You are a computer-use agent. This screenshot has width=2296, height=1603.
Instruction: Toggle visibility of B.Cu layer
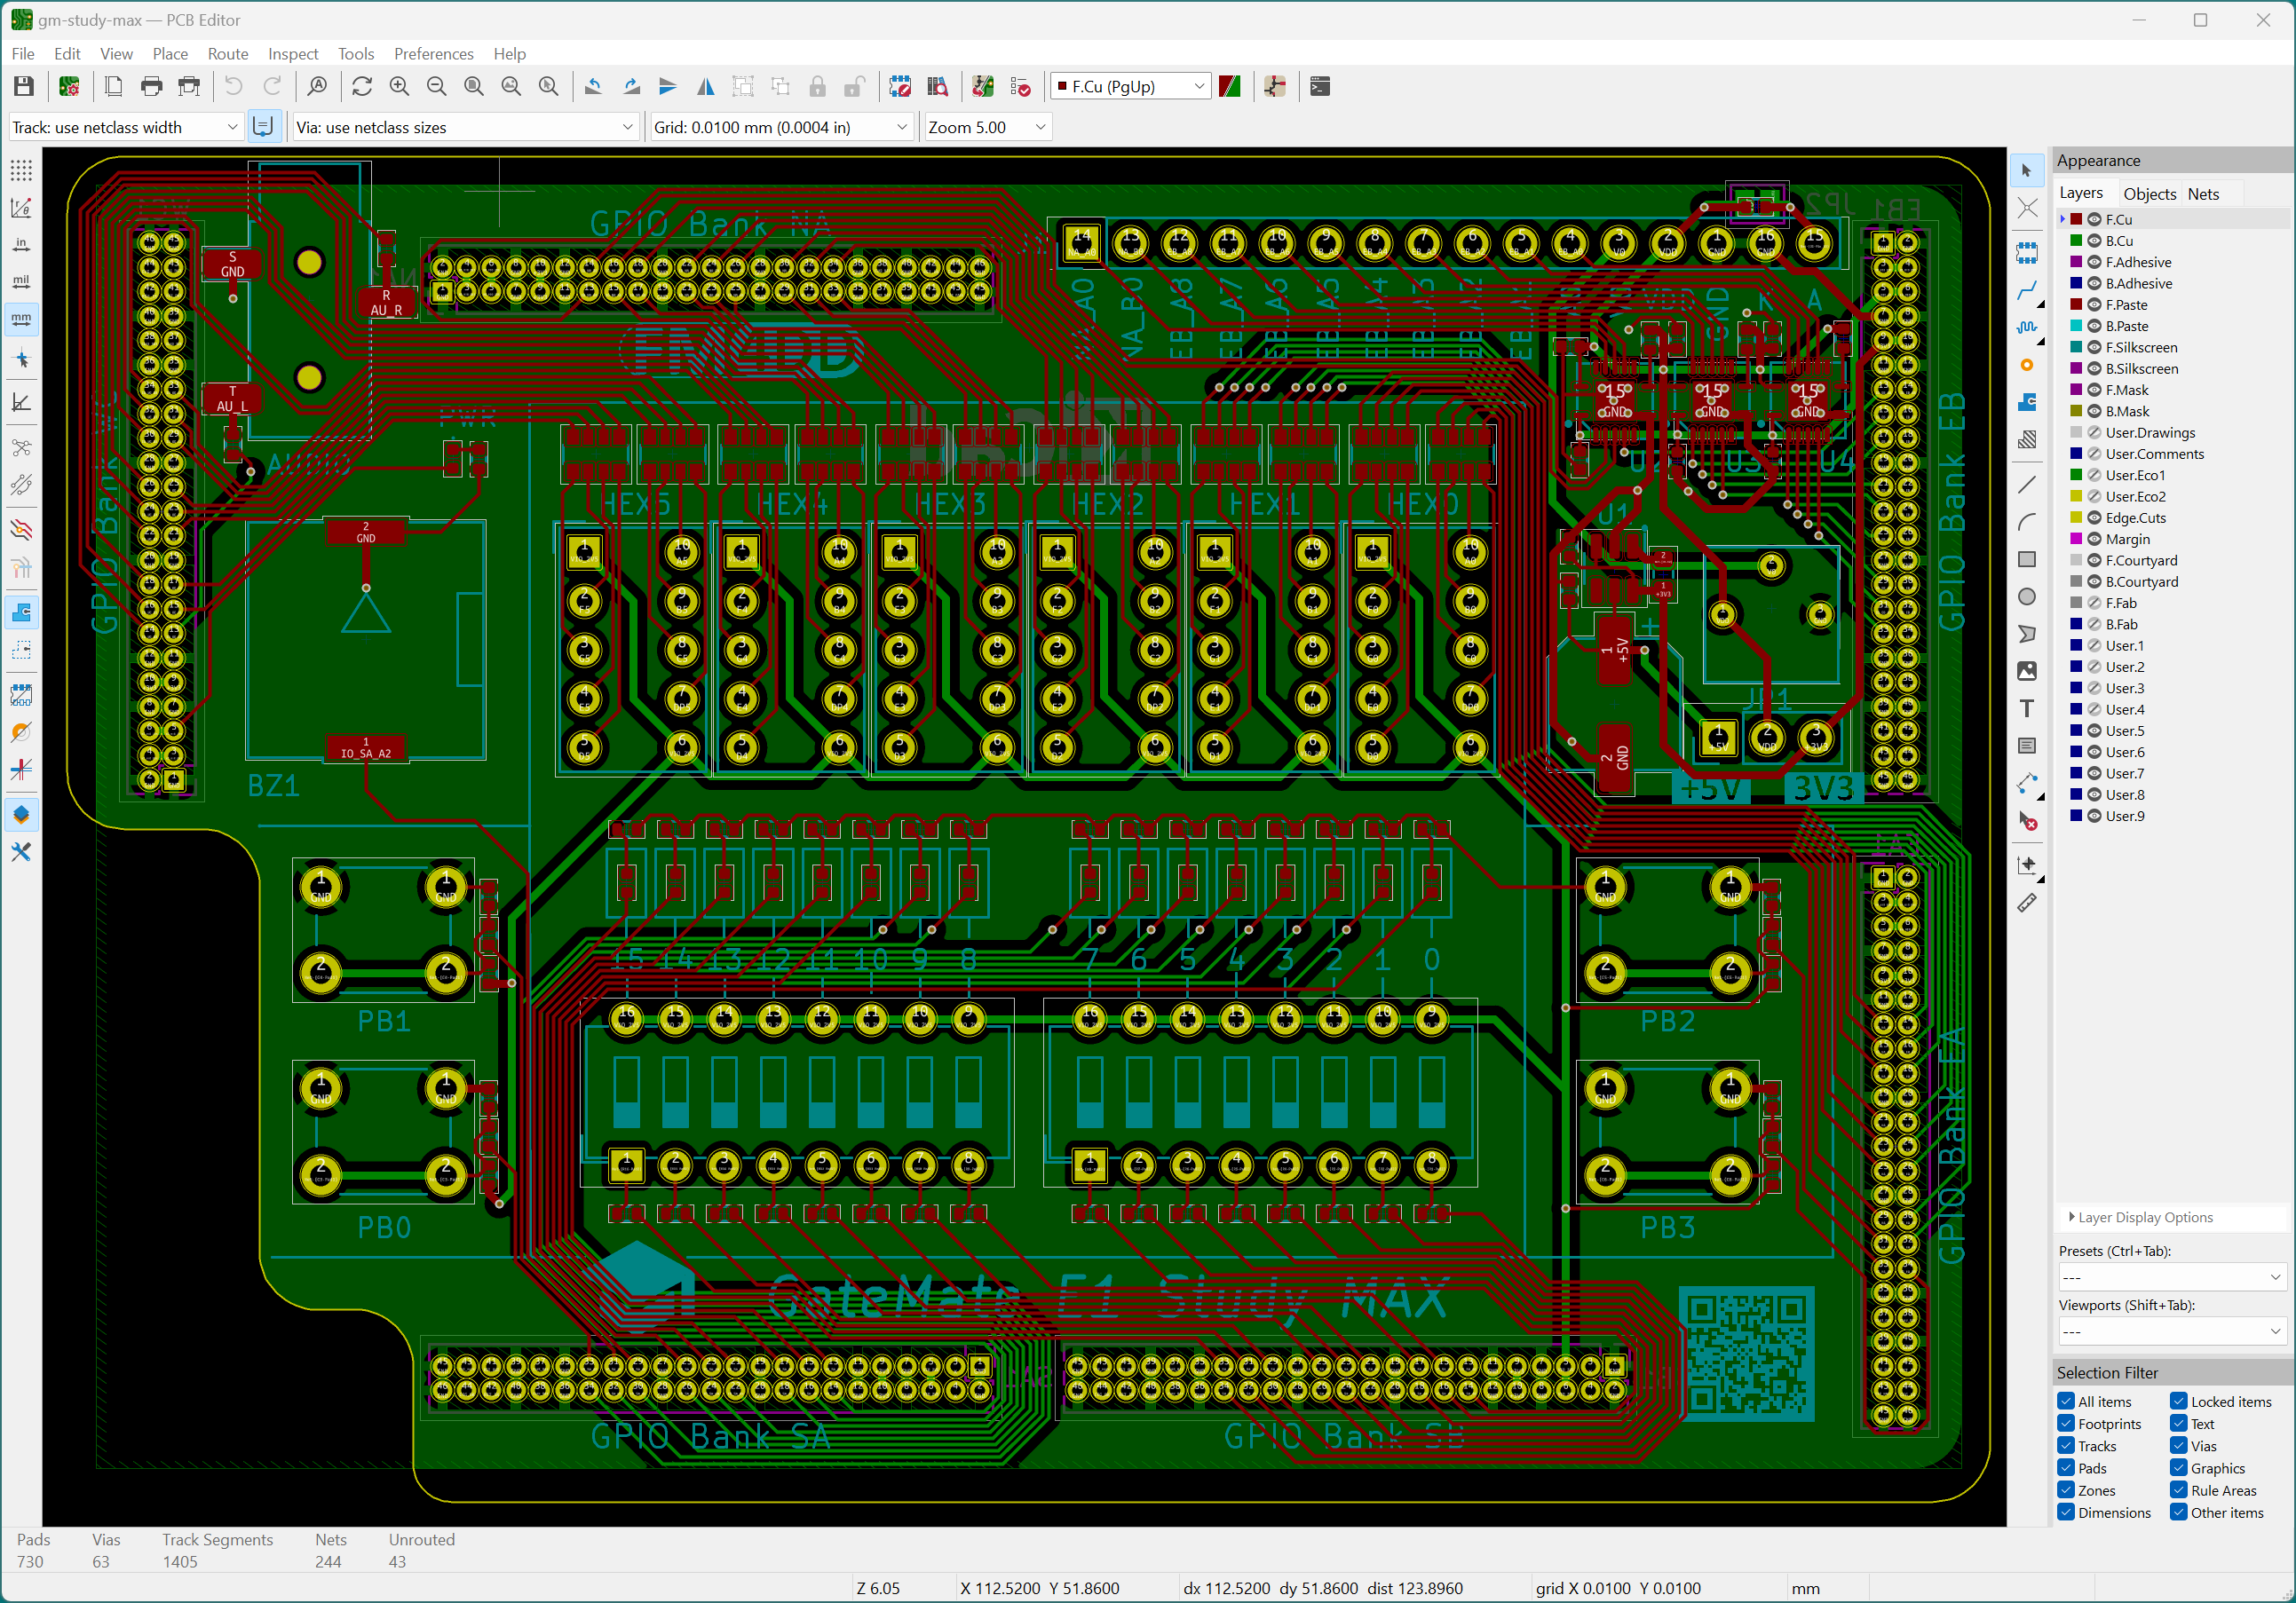click(2094, 241)
